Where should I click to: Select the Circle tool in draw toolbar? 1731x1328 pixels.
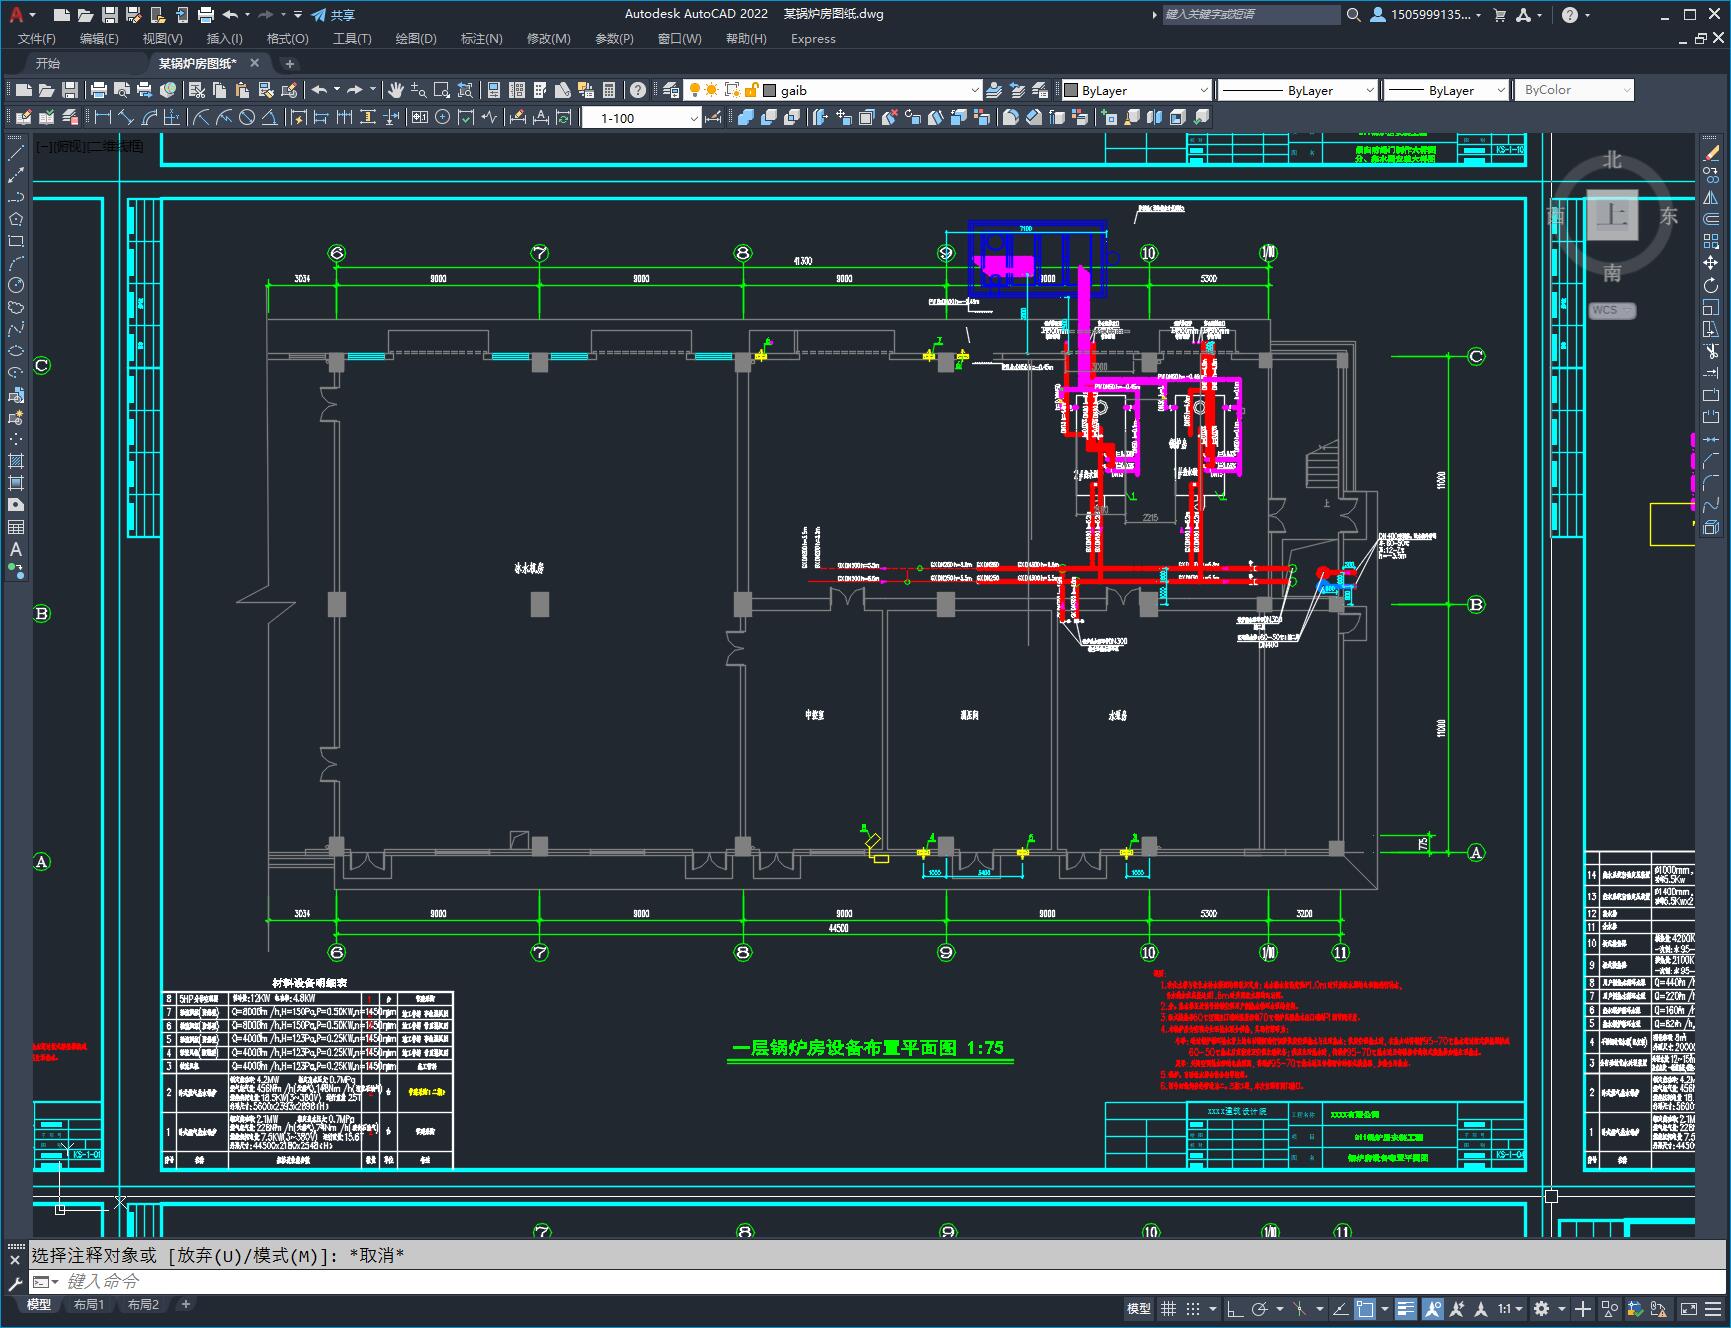(x=16, y=285)
